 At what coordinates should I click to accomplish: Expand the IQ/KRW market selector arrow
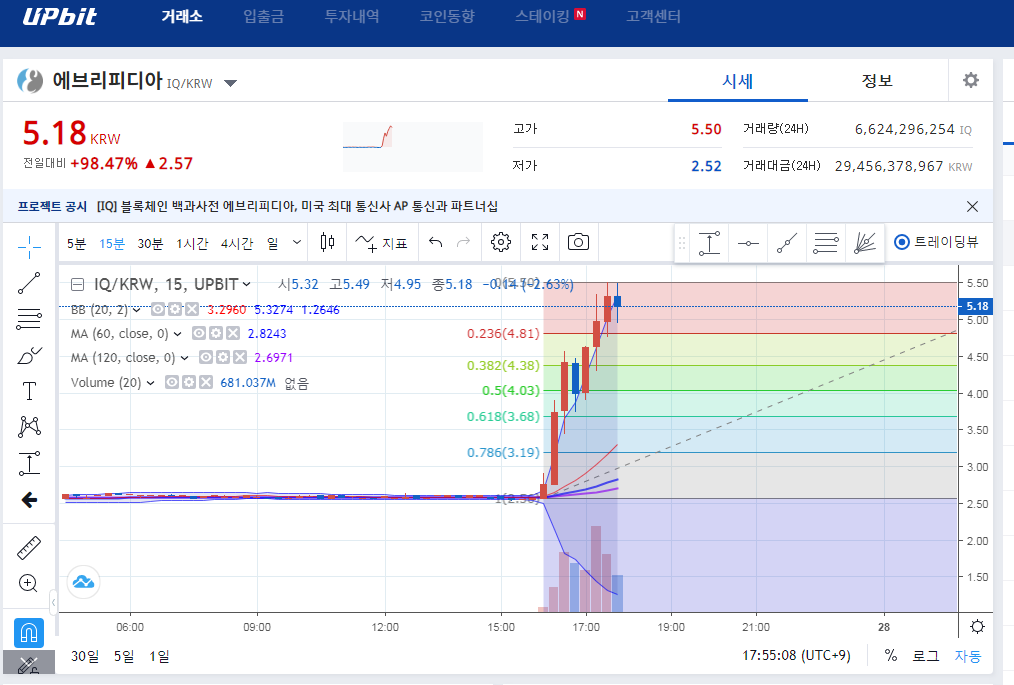[x=230, y=83]
